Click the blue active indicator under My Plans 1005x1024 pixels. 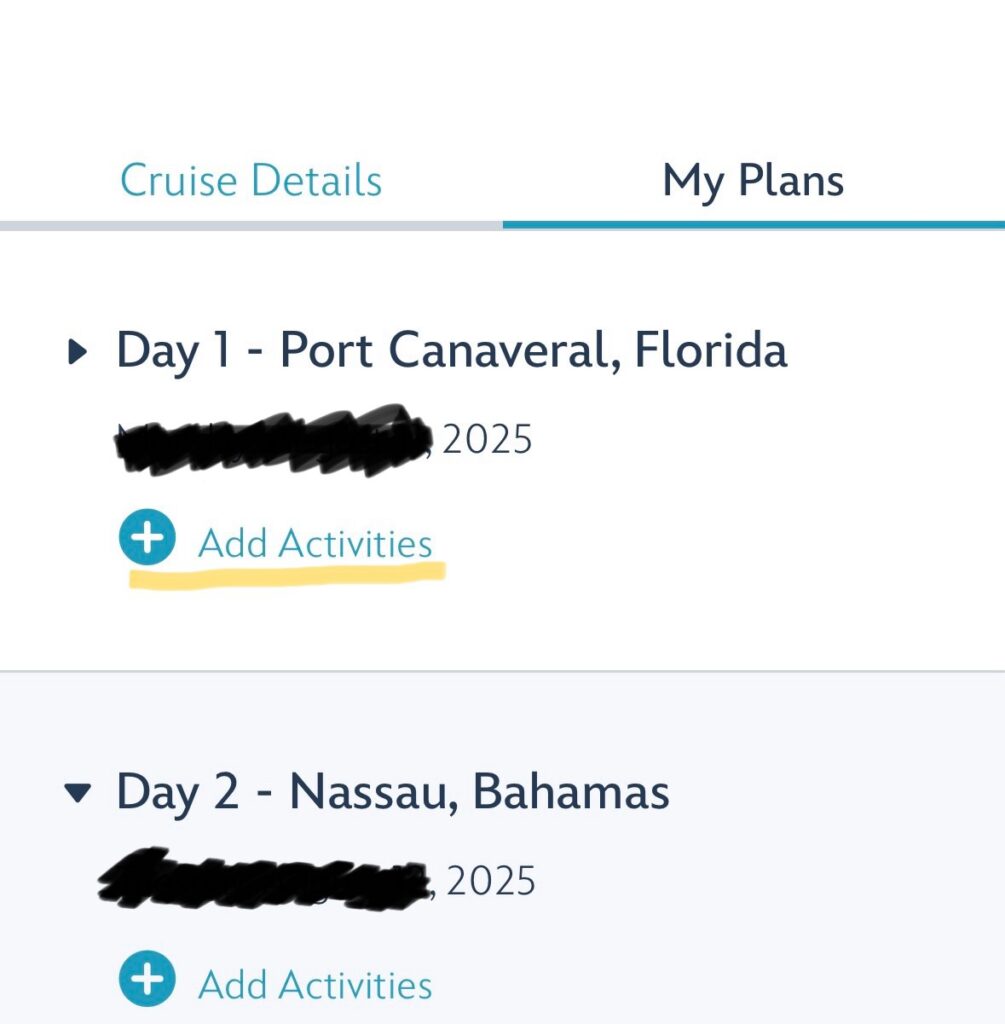tap(754, 225)
